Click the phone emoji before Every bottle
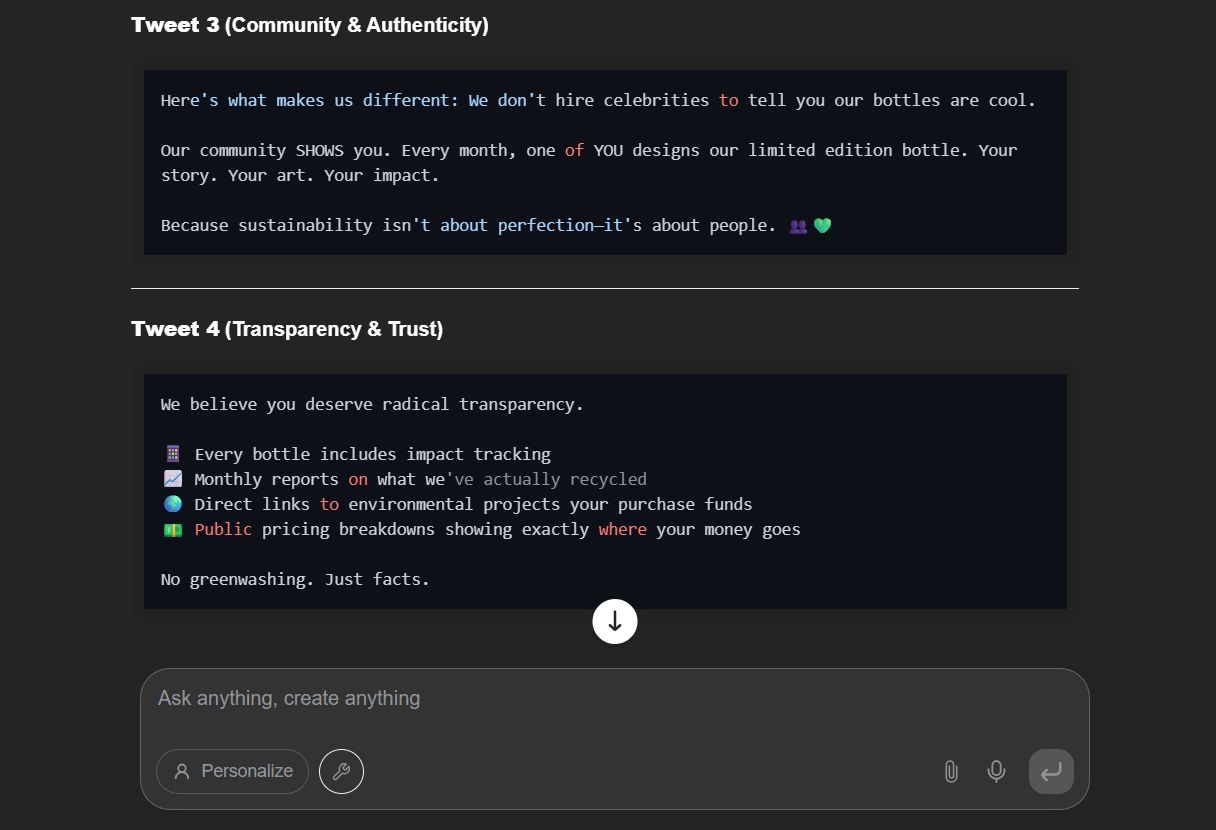The height and width of the screenshot is (830, 1216). point(172,454)
